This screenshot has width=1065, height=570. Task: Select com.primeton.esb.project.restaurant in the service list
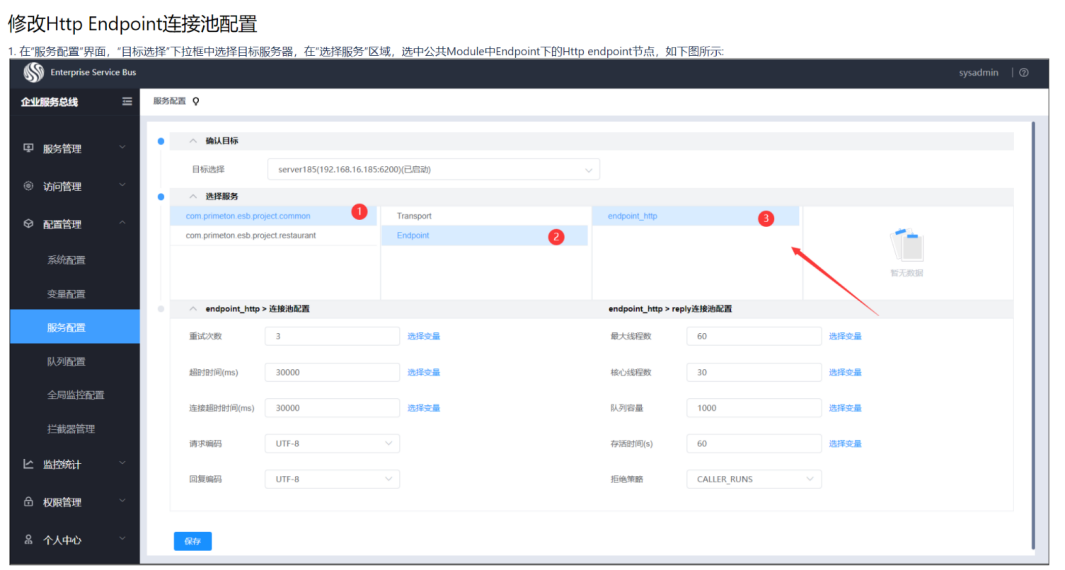click(x=251, y=236)
